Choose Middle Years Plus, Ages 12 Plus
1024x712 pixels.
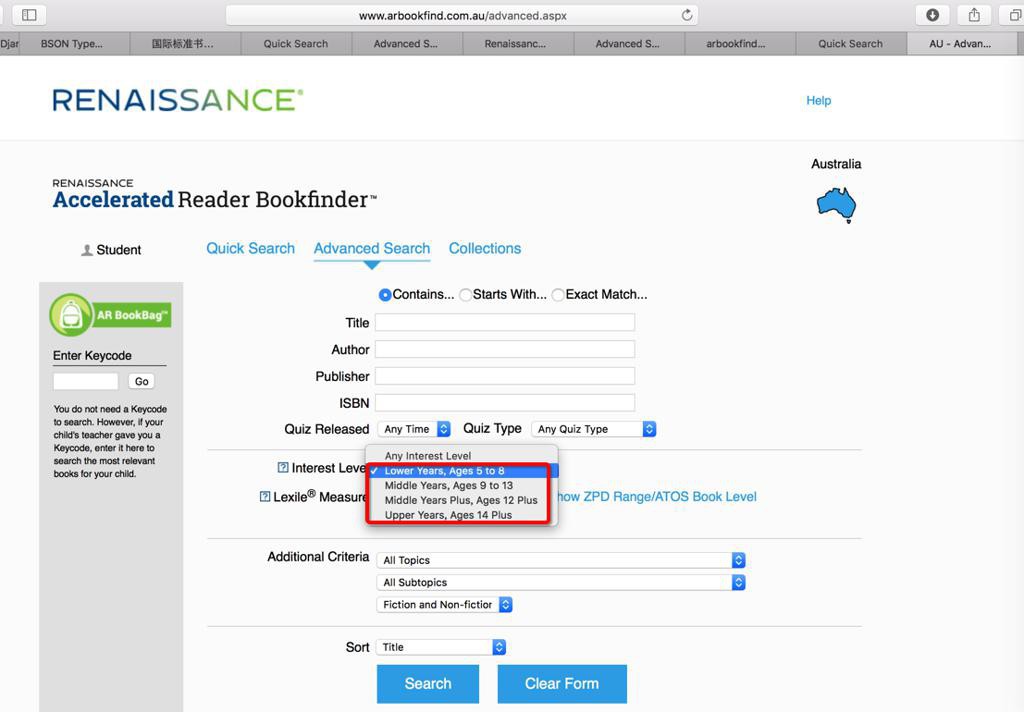coord(461,500)
